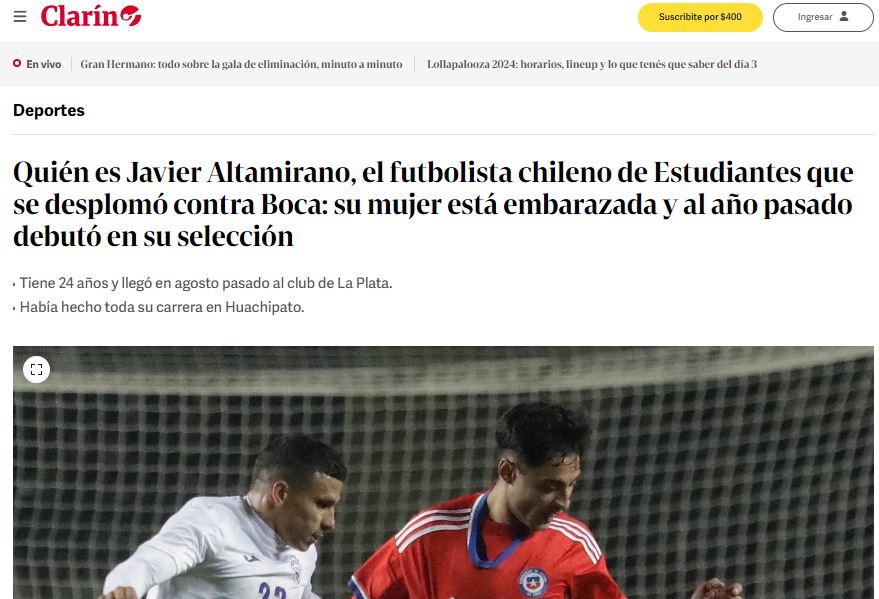
Task: Click the Javier Altamirano article headline
Action: point(433,204)
